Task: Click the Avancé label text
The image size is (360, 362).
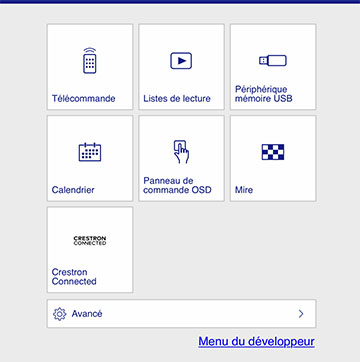Action: click(x=87, y=314)
